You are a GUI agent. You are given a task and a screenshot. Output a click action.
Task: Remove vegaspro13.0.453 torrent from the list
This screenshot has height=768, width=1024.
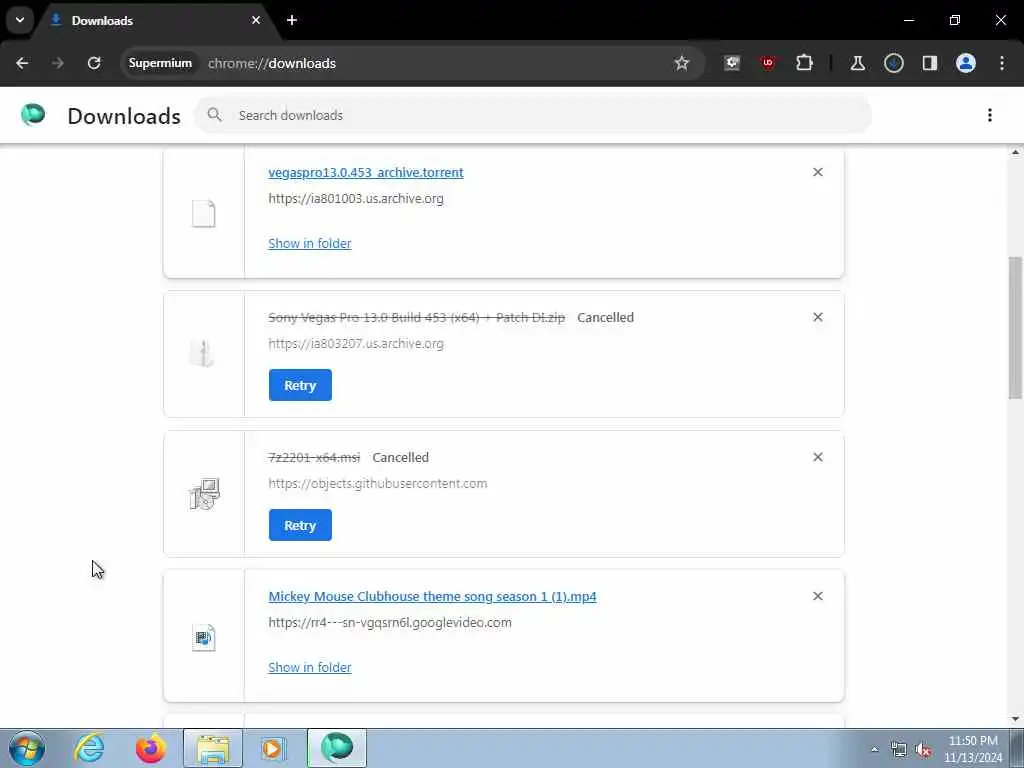818,172
